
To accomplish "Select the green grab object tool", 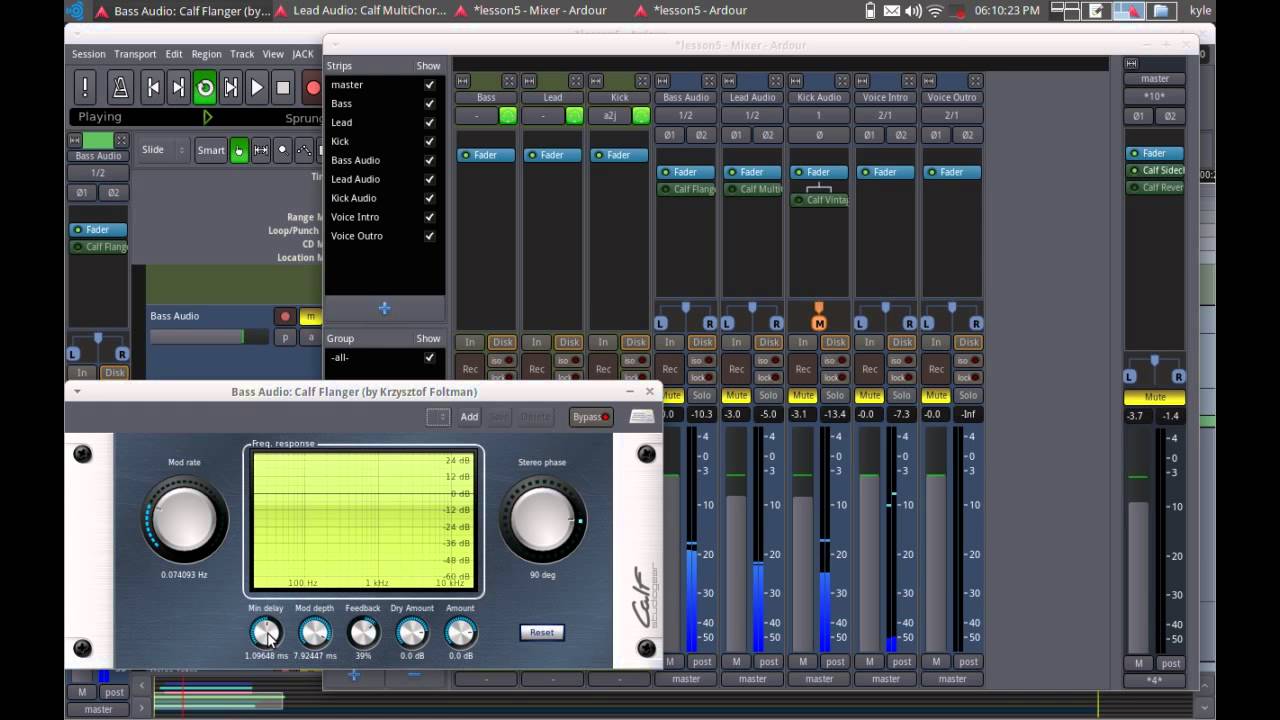I will pyautogui.click(x=239, y=150).
